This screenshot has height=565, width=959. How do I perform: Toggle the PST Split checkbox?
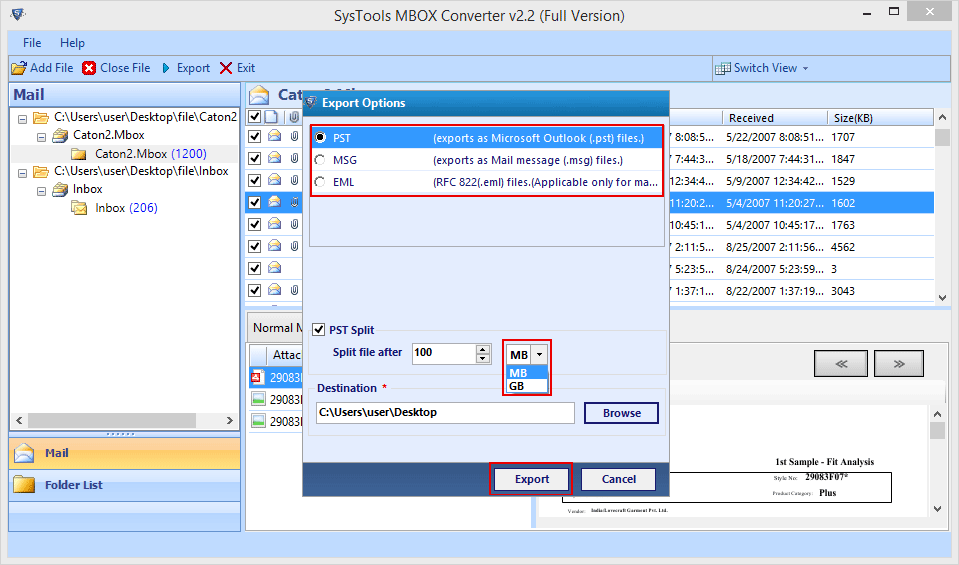(x=318, y=330)
